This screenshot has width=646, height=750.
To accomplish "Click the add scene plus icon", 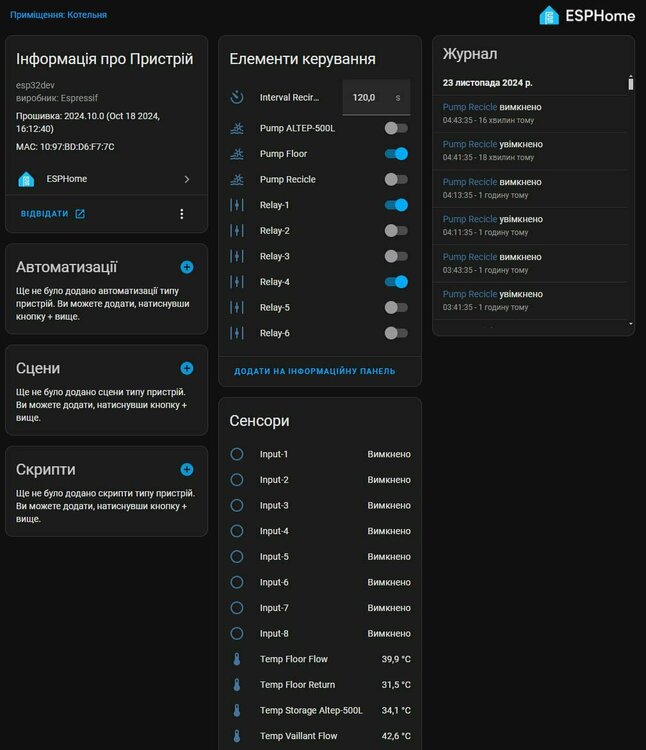I will tap(187, 368).
